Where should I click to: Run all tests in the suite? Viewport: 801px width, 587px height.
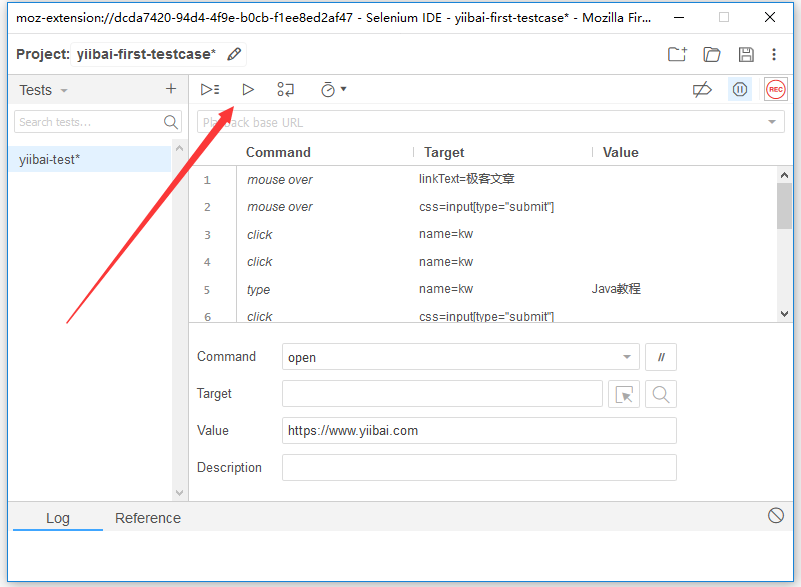tap(209, 89)
